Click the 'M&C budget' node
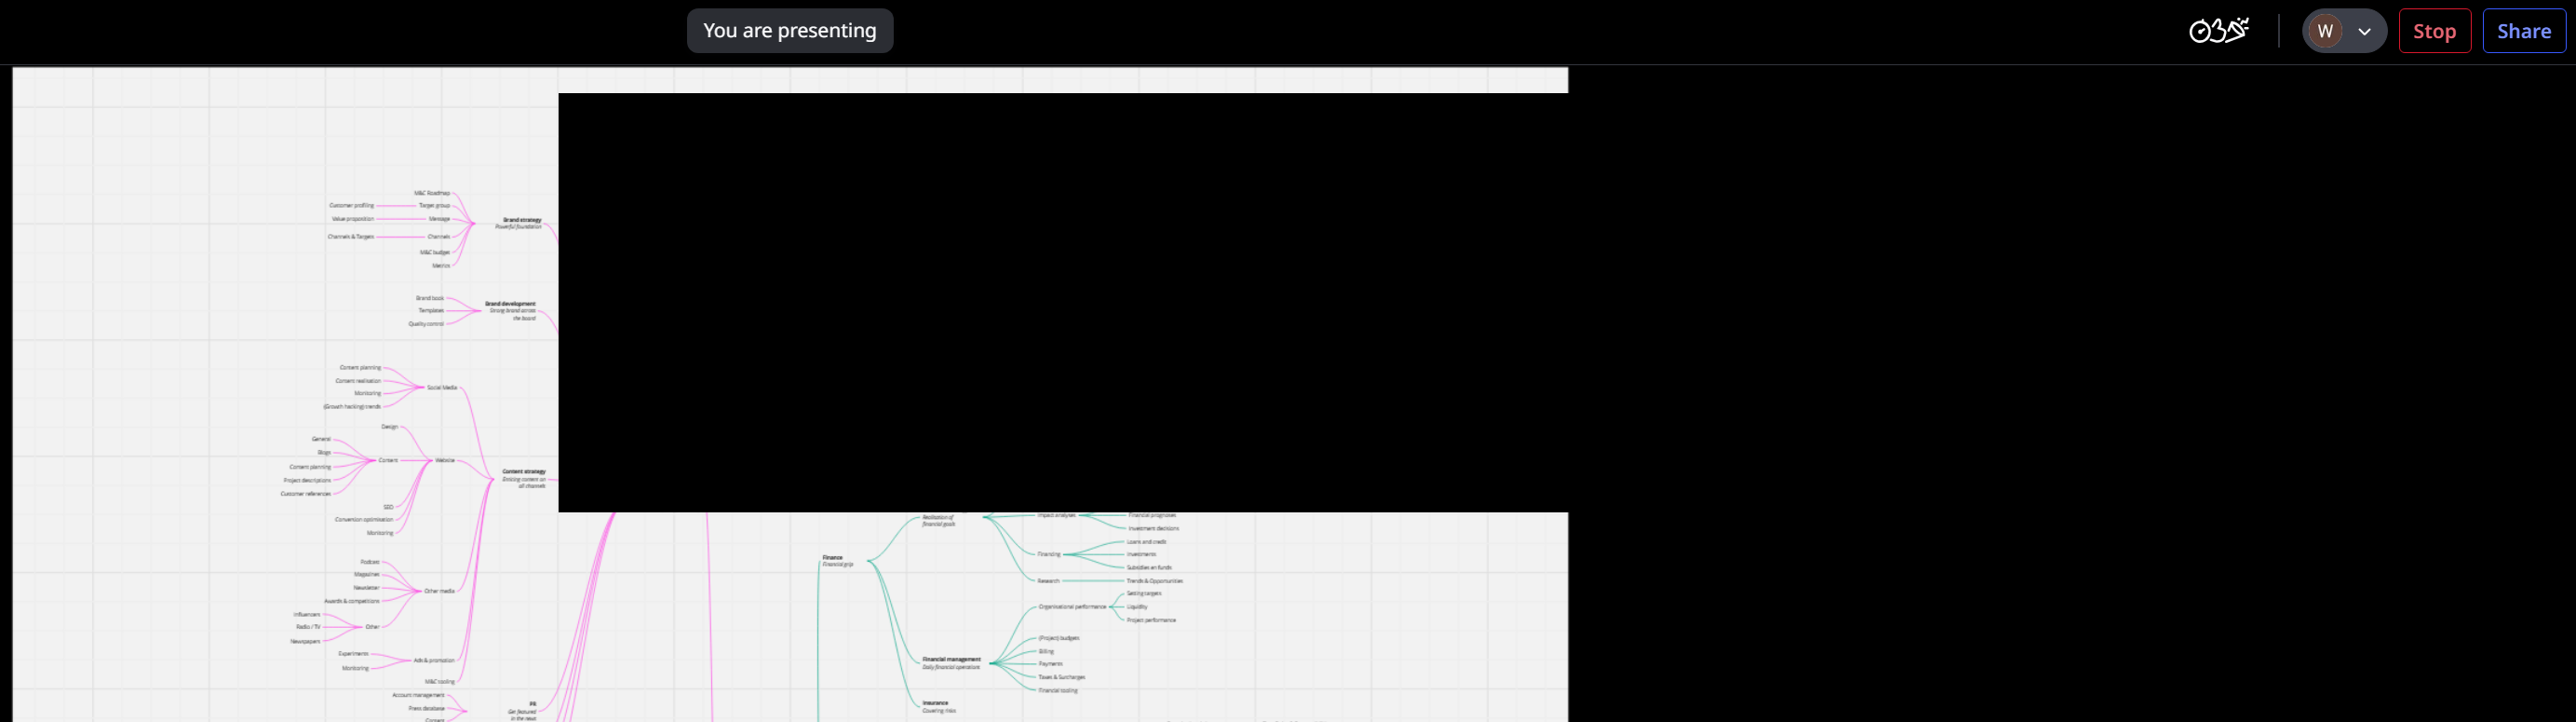2576x722 pixels. 435,252
